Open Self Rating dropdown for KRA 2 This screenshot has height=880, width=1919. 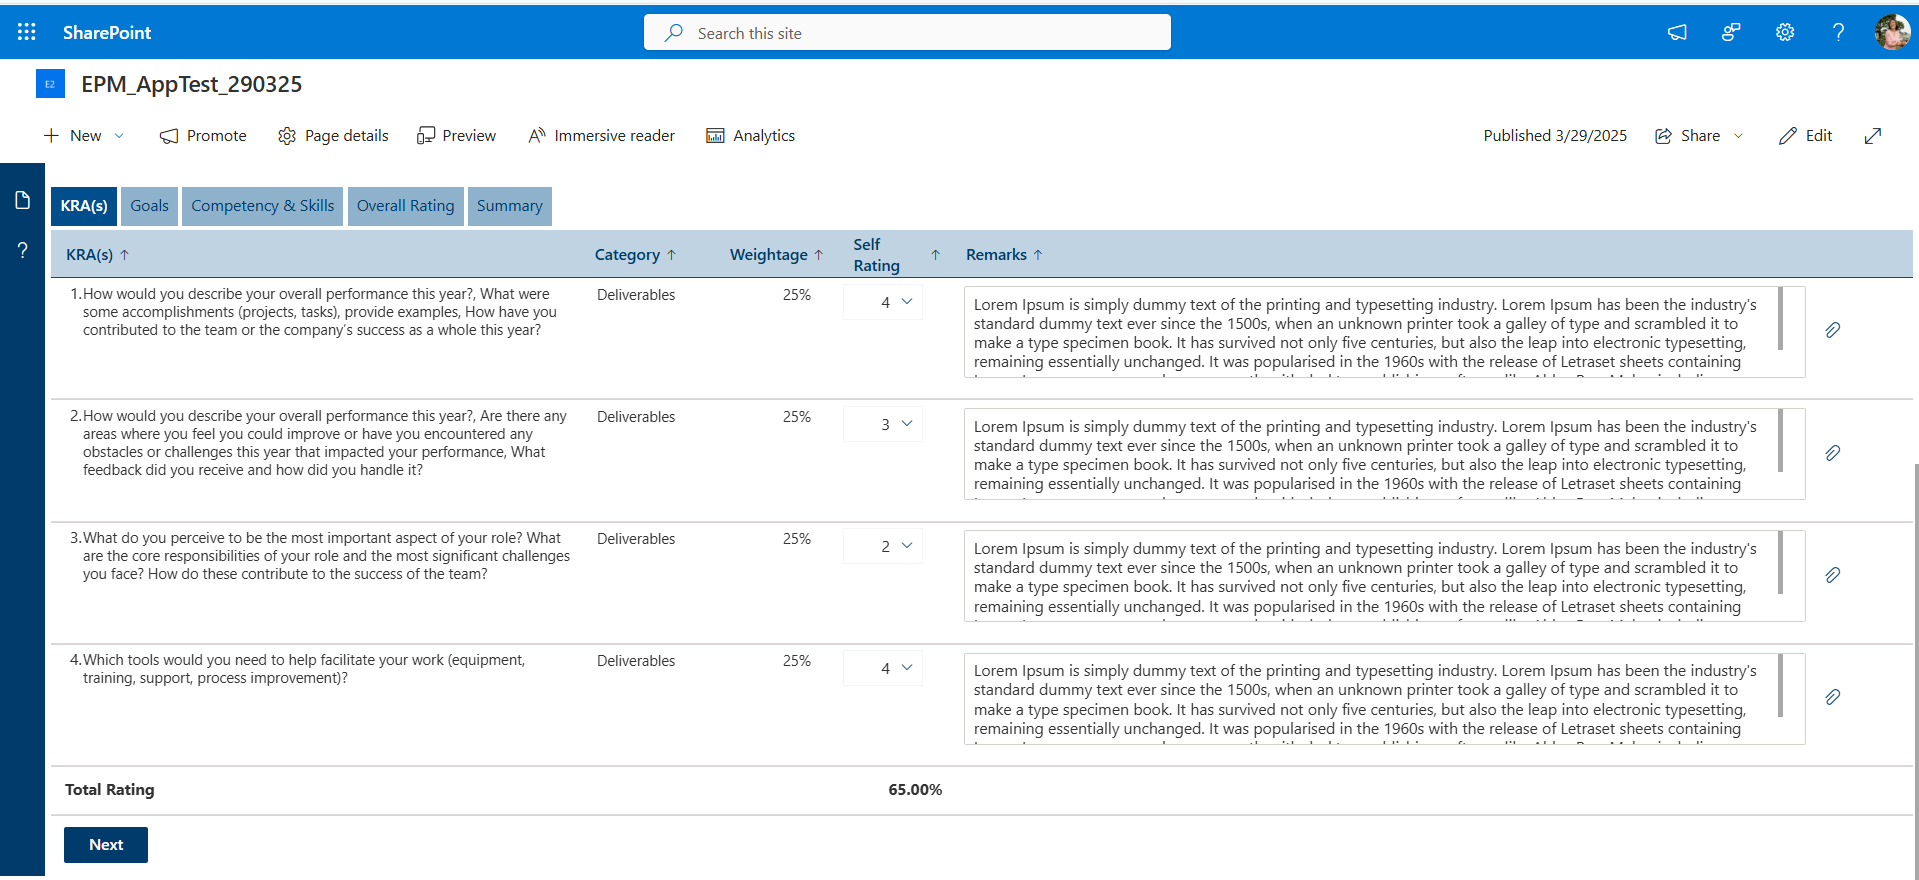883,424
